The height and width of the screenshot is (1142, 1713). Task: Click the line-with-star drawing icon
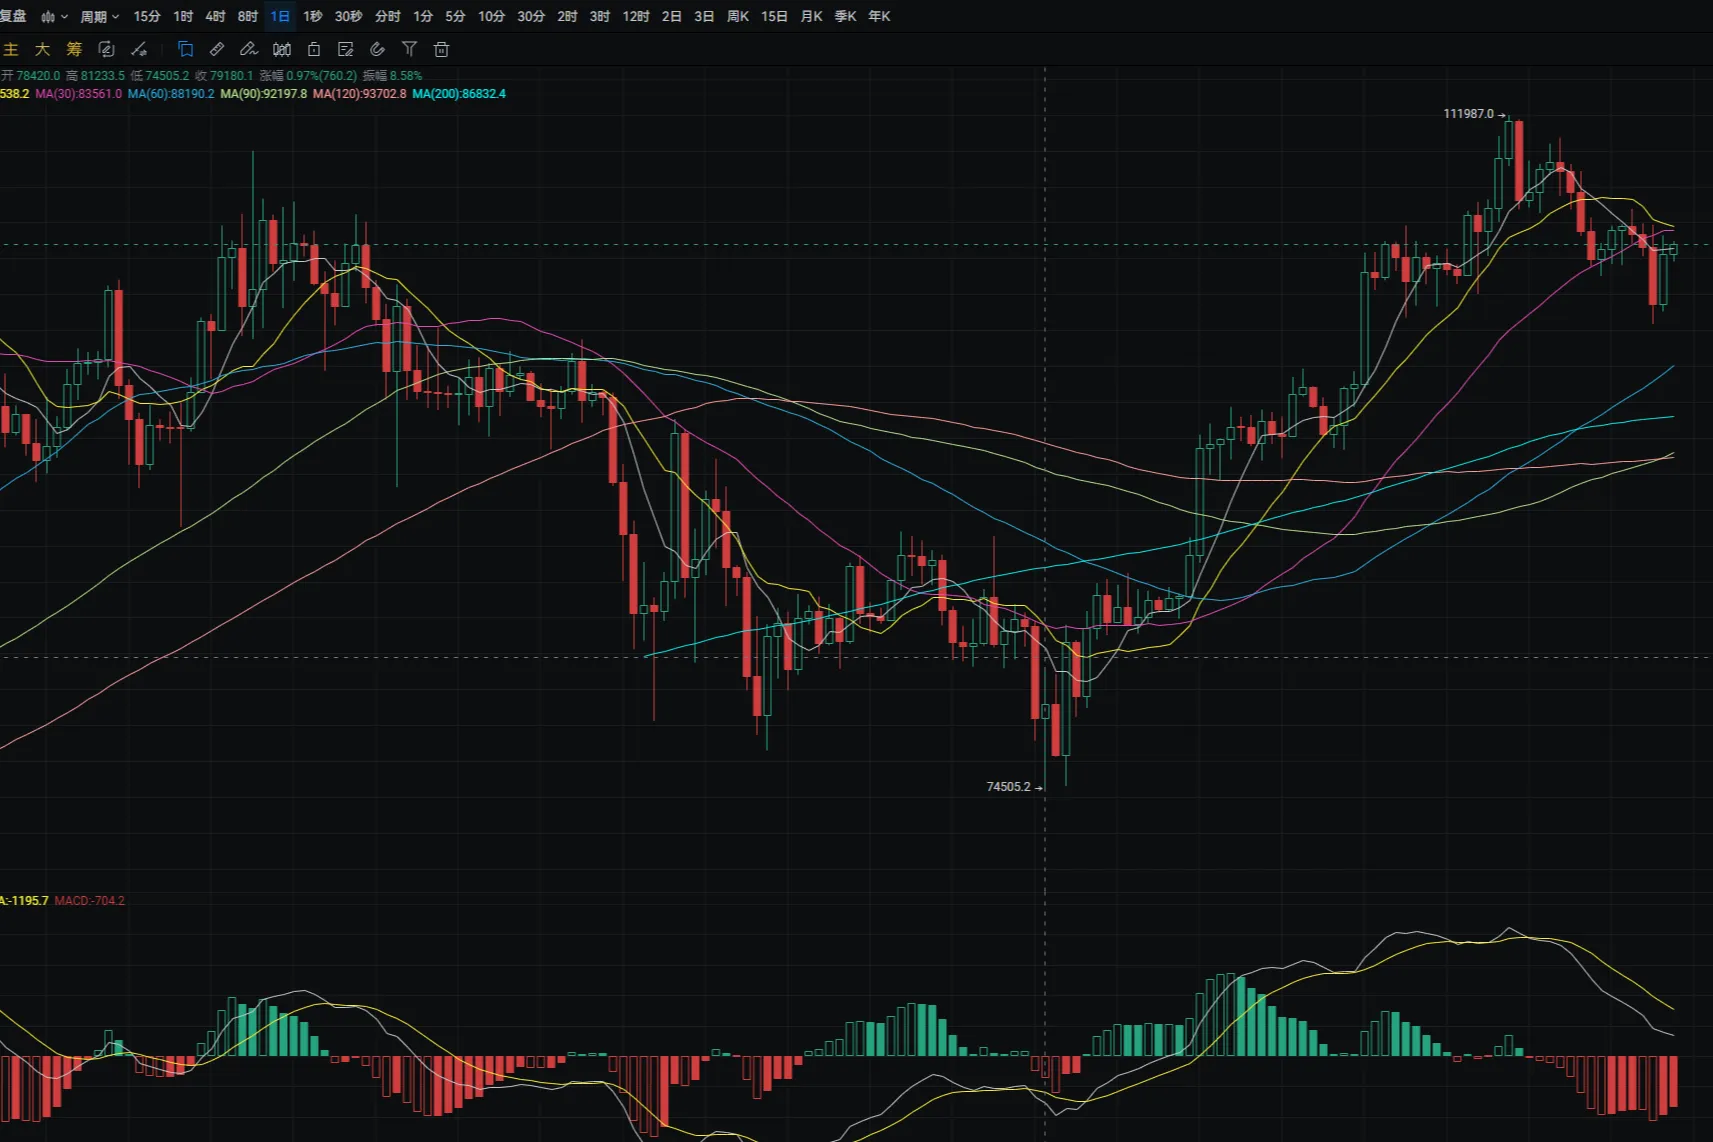139,49
